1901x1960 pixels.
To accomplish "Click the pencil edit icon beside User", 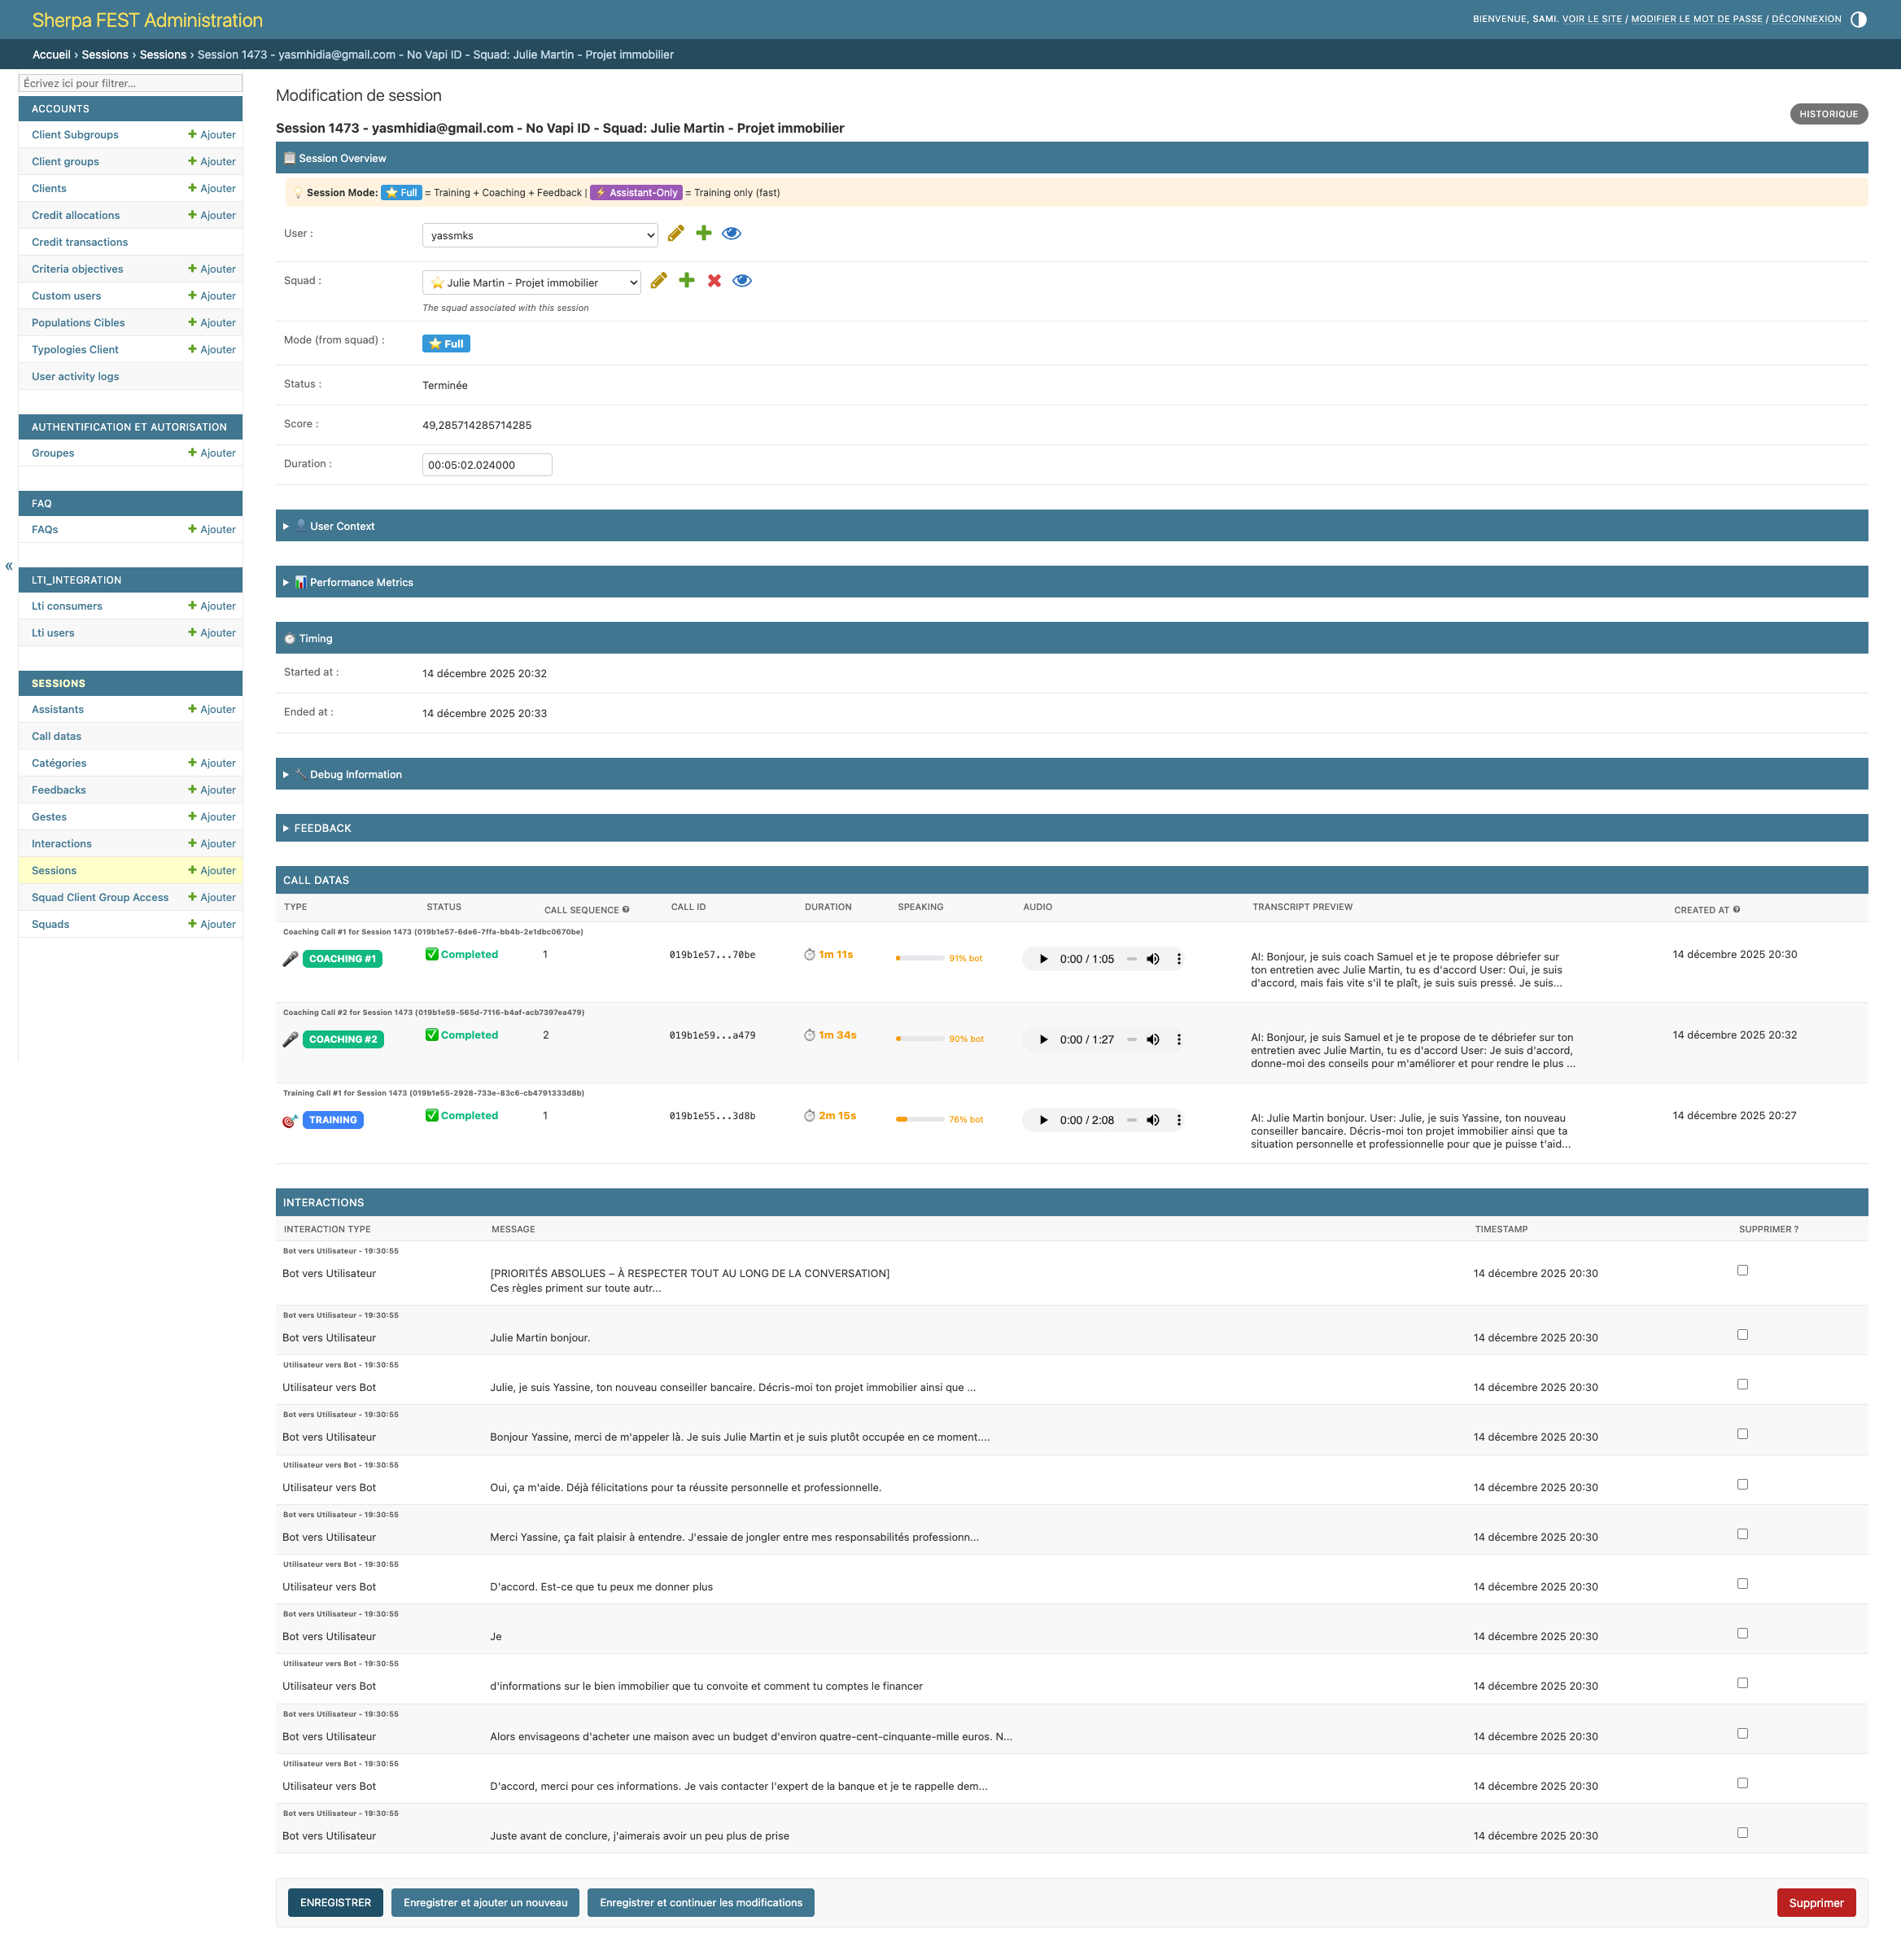I will click(676, 234).
